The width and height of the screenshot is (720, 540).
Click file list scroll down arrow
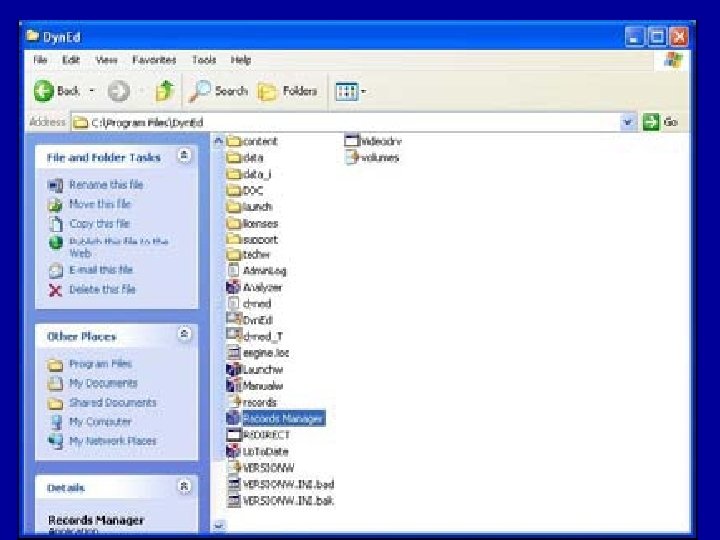point(219,524)
